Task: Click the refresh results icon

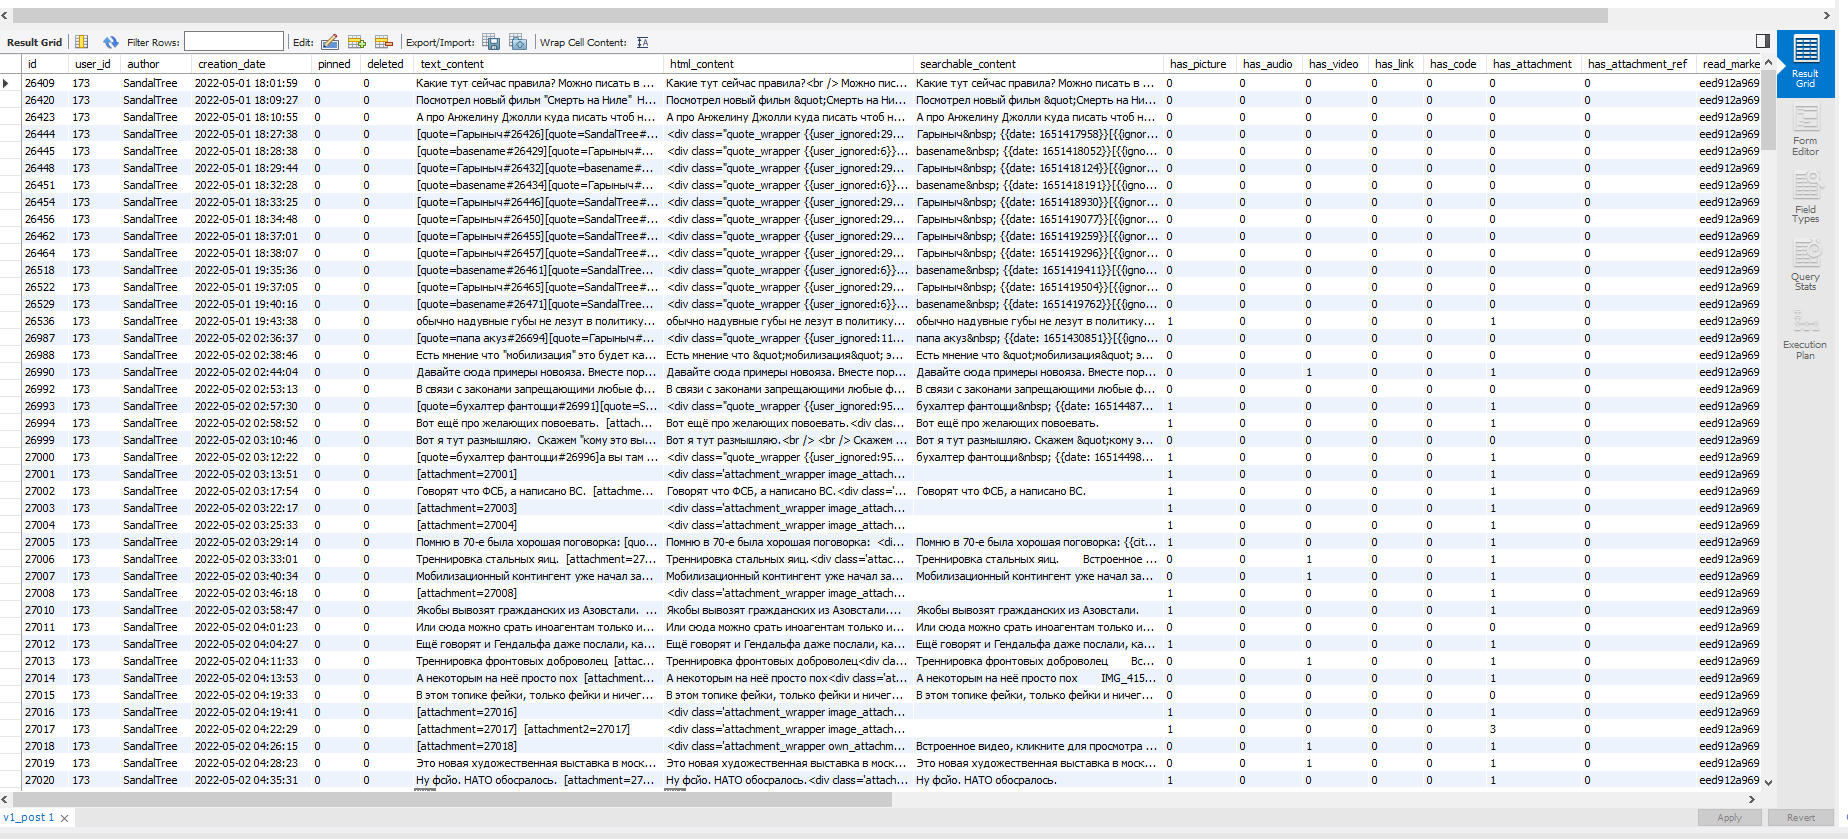Action: coord(111,42)
